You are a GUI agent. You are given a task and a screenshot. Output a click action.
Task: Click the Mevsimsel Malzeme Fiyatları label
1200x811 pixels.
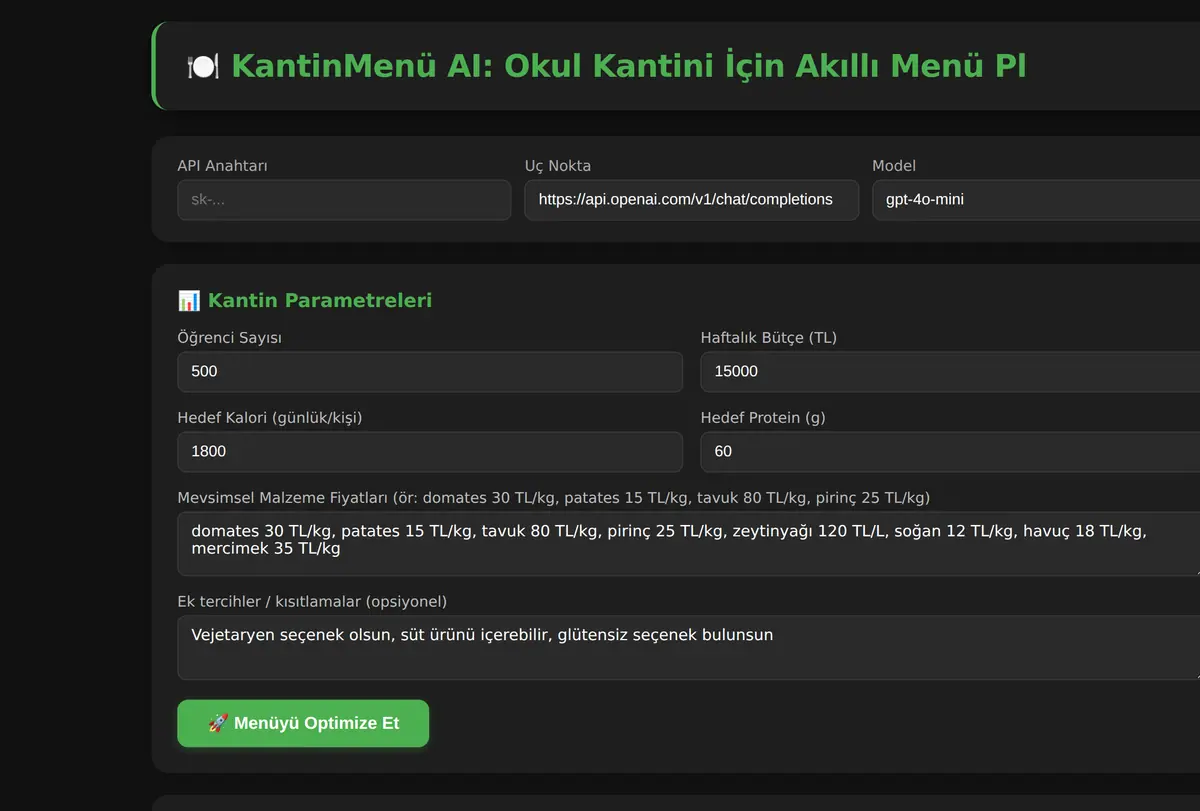[554, 498]
